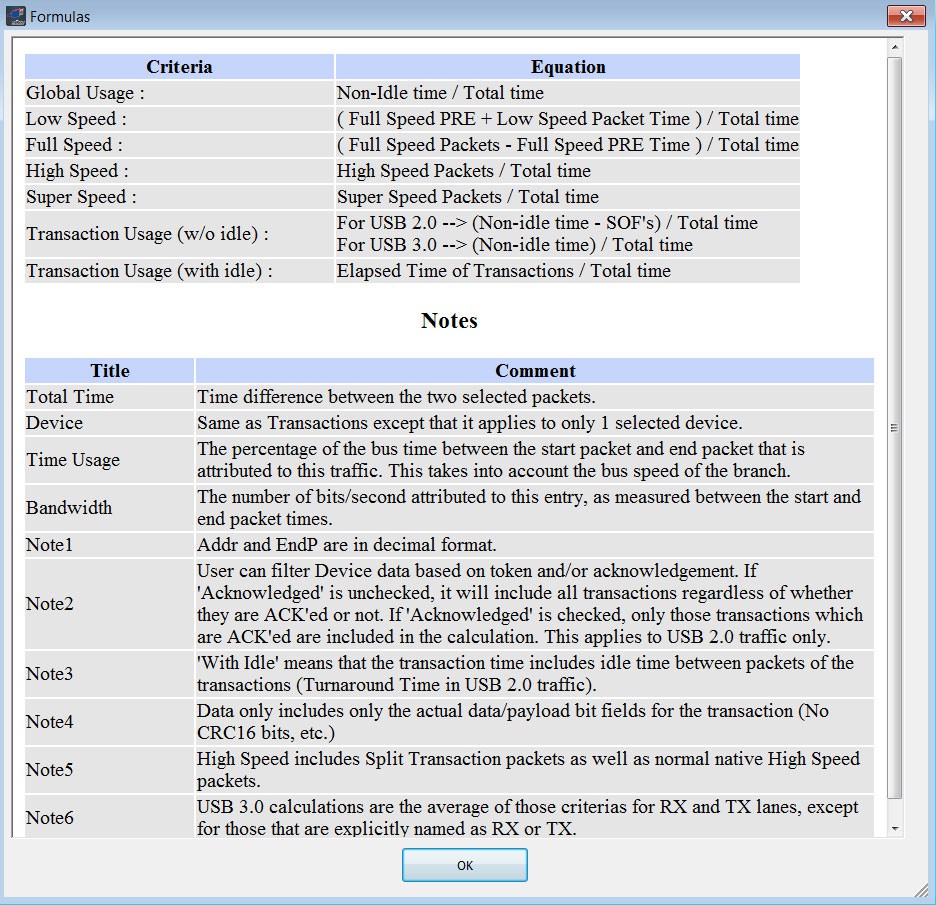Click the resize grip at window corner
The height and width of the screenshot is (905, 936).
coord(922,889)
